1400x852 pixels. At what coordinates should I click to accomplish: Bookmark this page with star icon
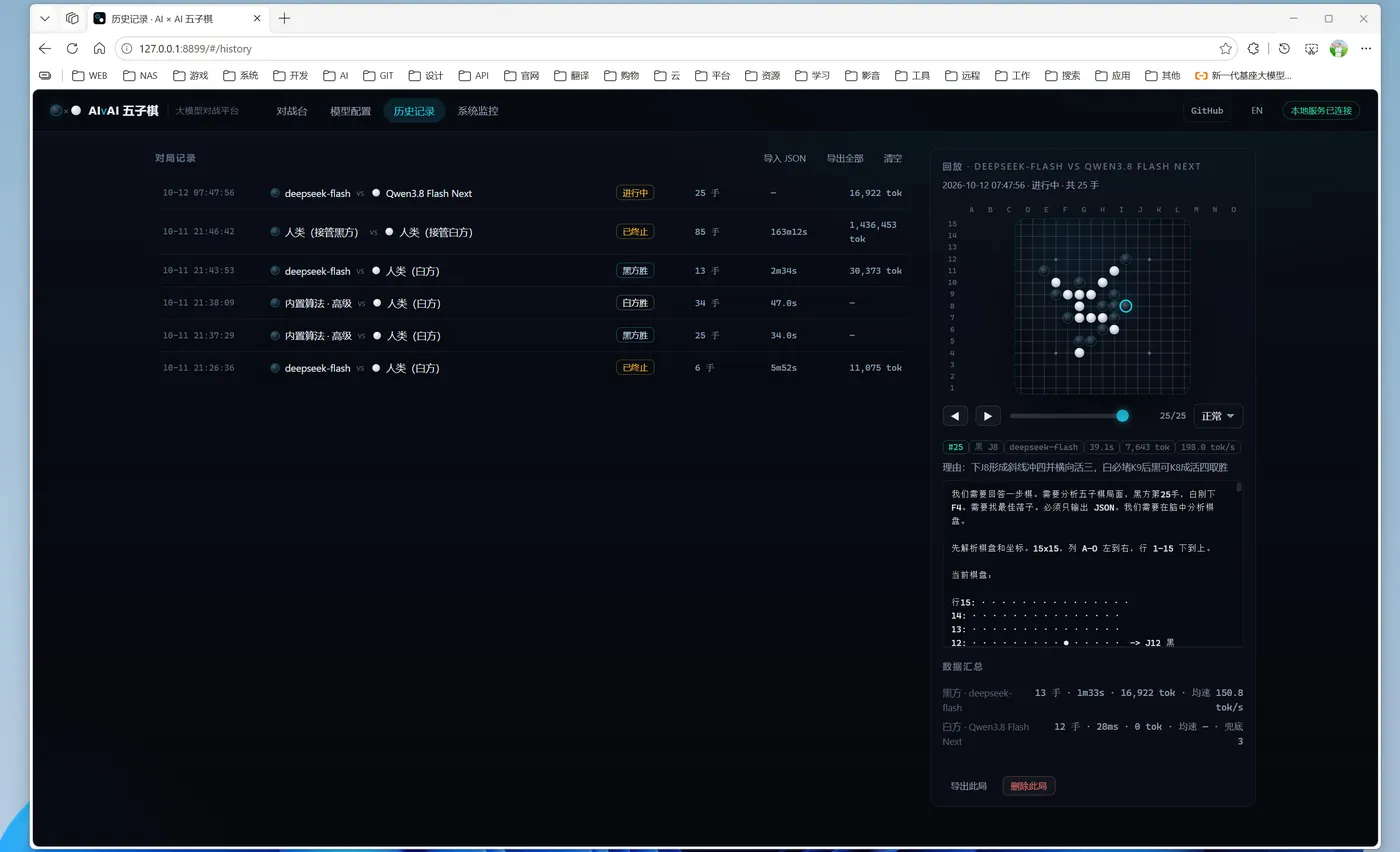coord(1225,48)
